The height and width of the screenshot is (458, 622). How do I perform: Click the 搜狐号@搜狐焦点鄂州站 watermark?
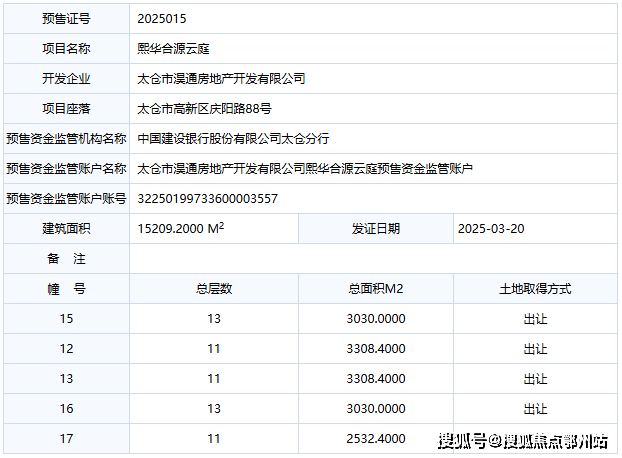(x=523, y=441)
